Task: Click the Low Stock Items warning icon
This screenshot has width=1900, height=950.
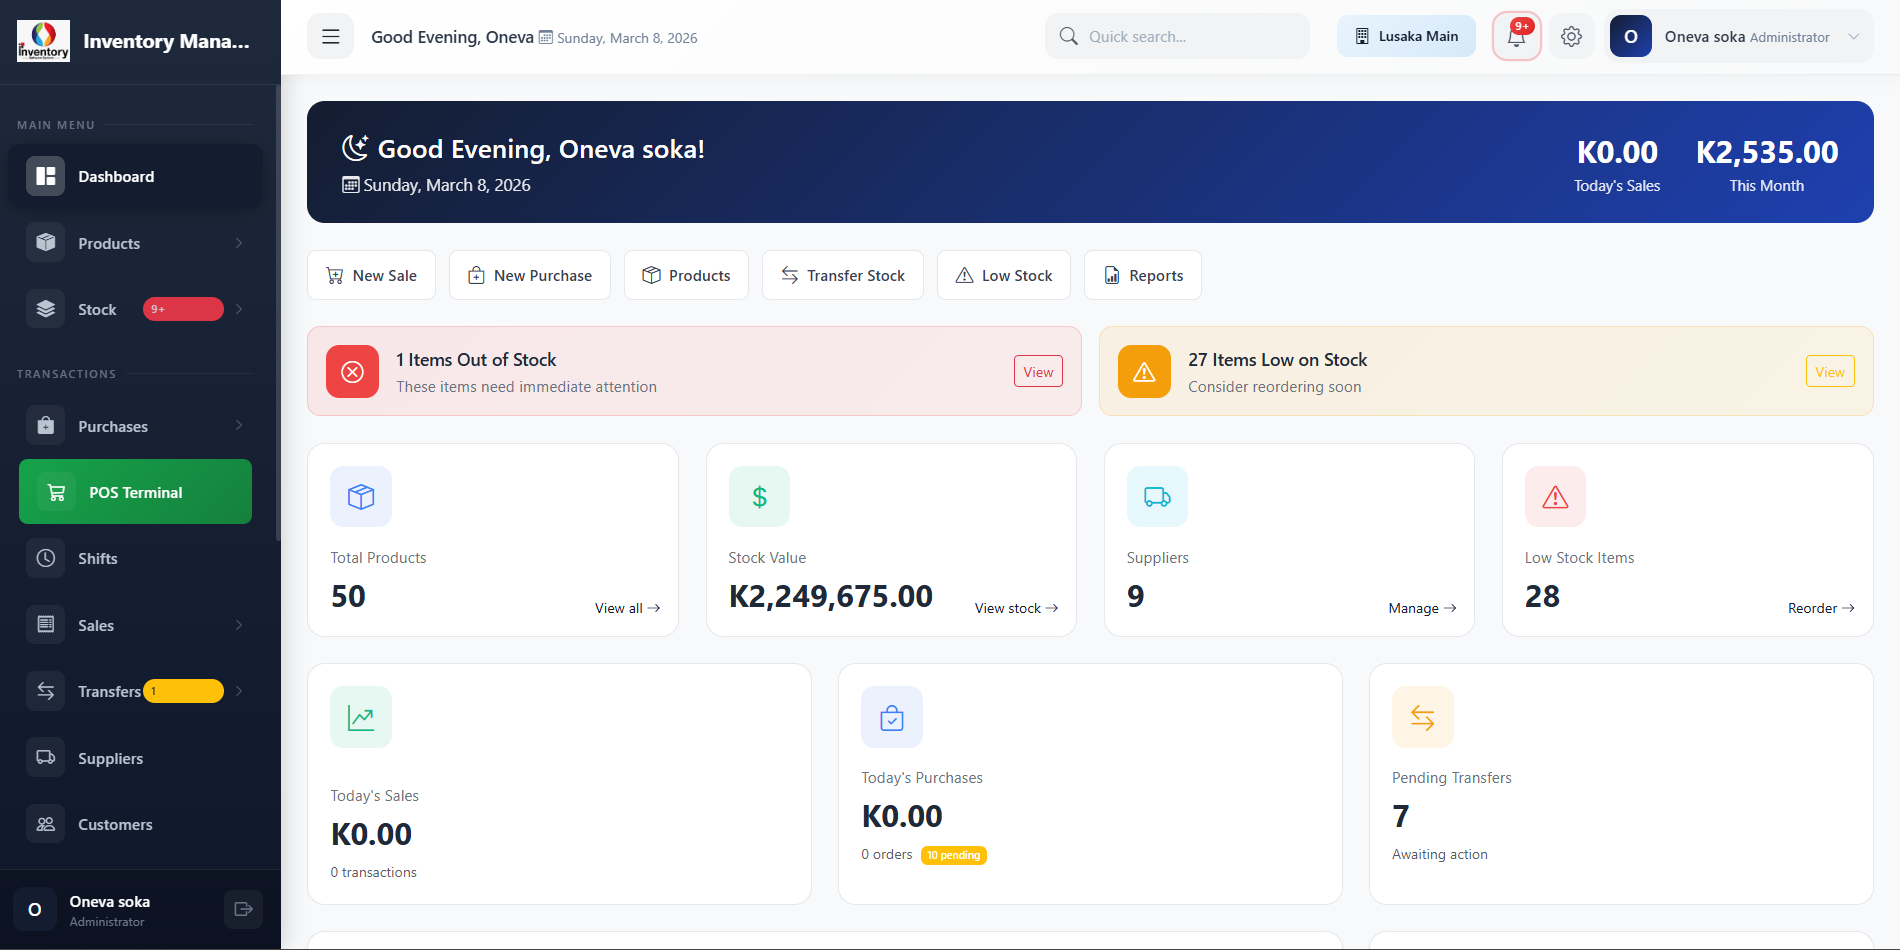Action: point(1554,496)
